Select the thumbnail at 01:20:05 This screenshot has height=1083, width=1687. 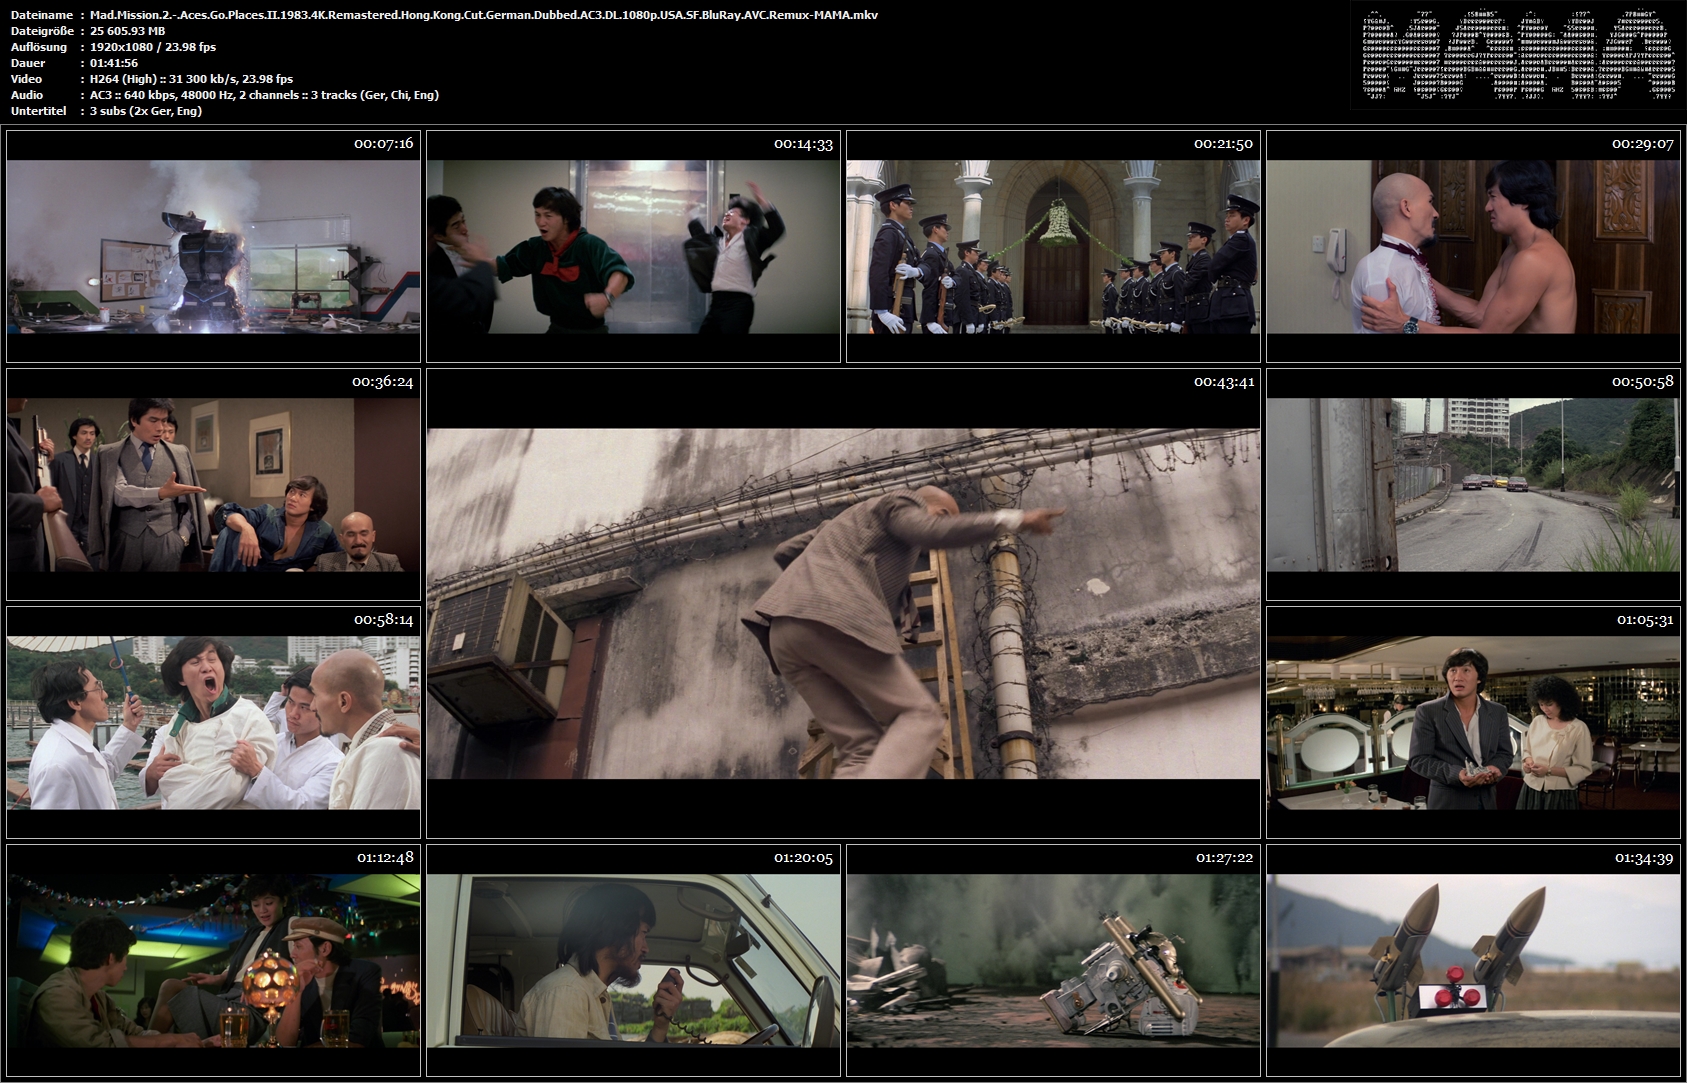point(633,960)
